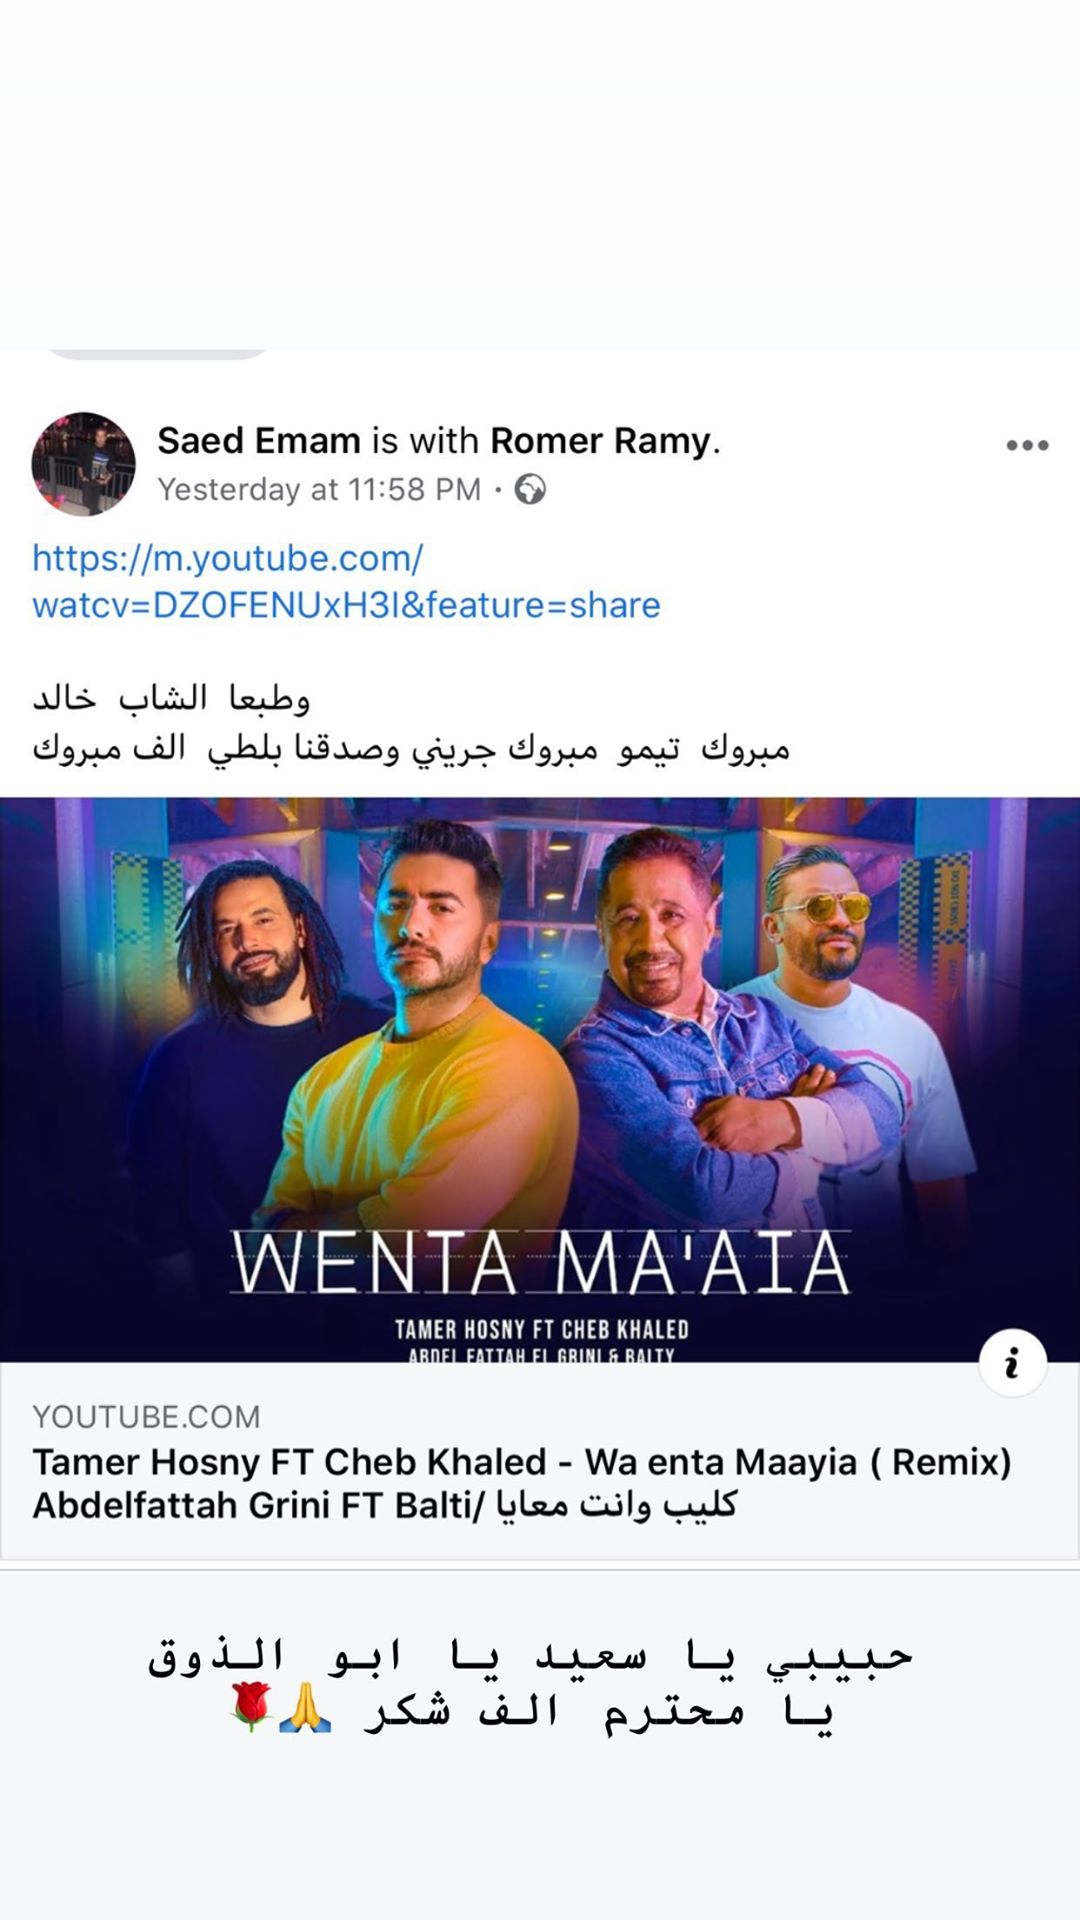Open Romer Ramy's tagged profile
This screenshot has height=1920, width=1080.
click(x=601, y=440)
